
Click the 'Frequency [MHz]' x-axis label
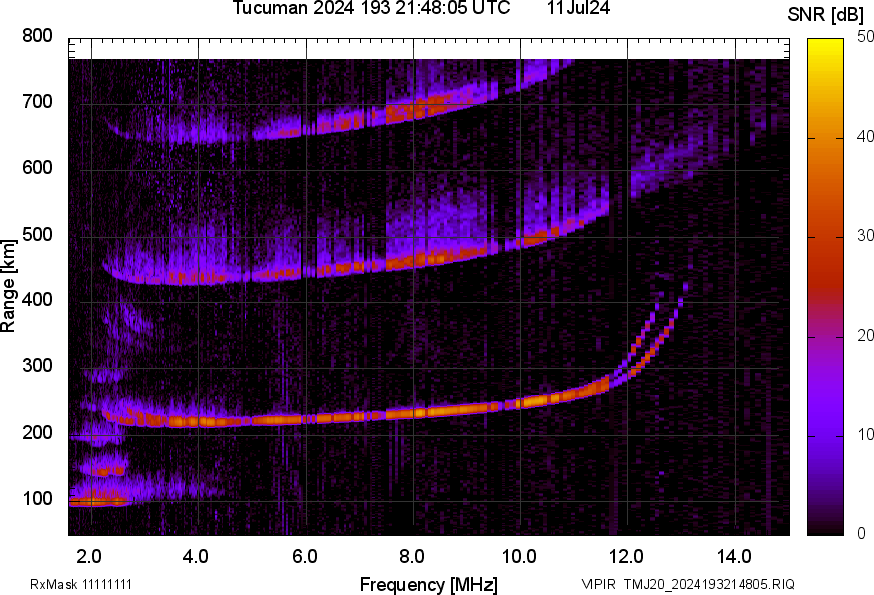[428, 583]
